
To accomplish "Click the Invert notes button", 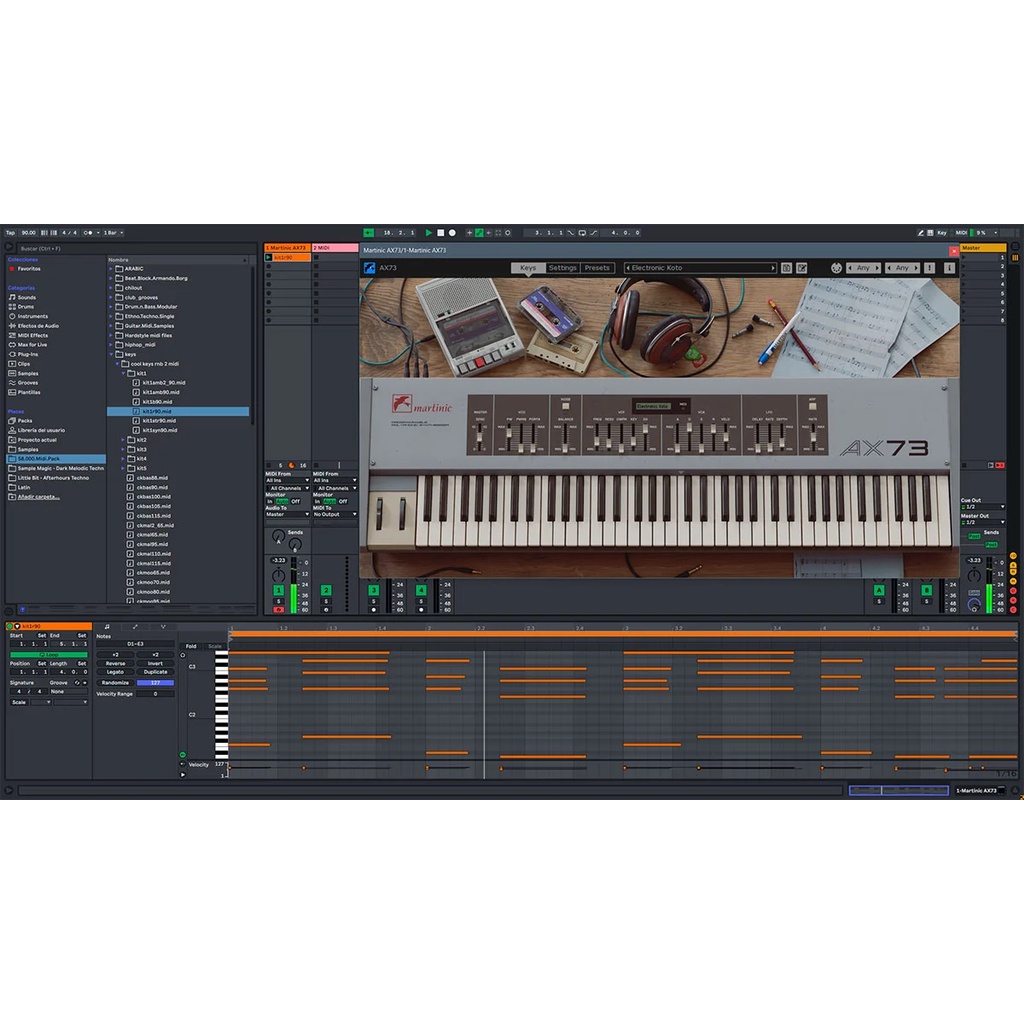I will (x=155, y=664).
